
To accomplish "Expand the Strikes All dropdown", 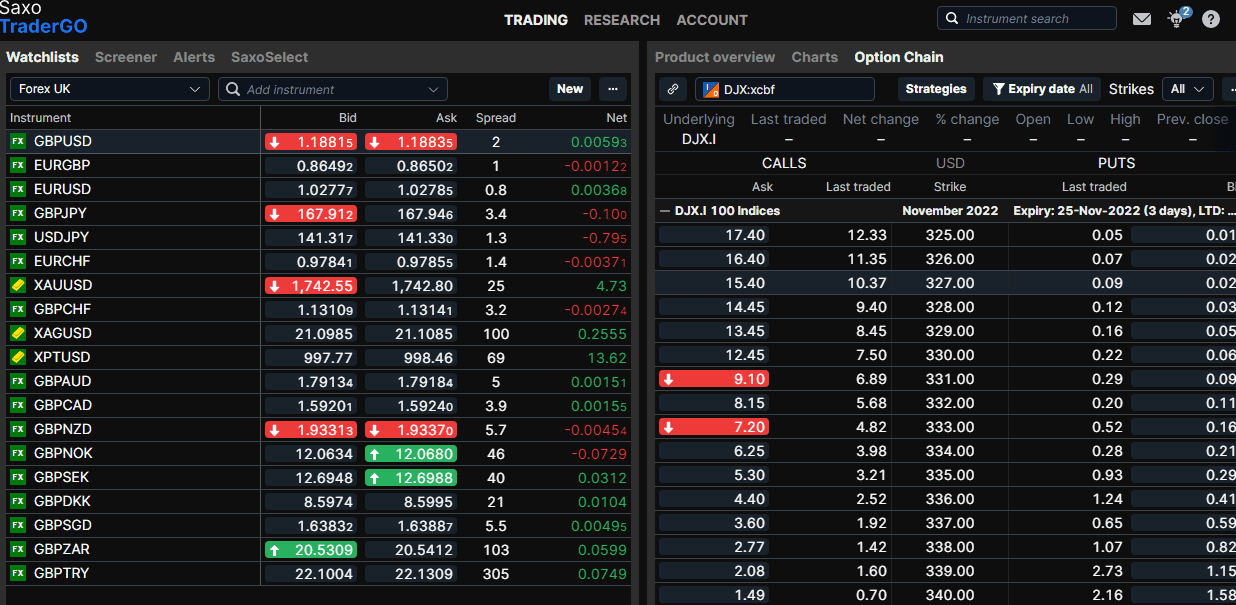I will point(1187,89).
